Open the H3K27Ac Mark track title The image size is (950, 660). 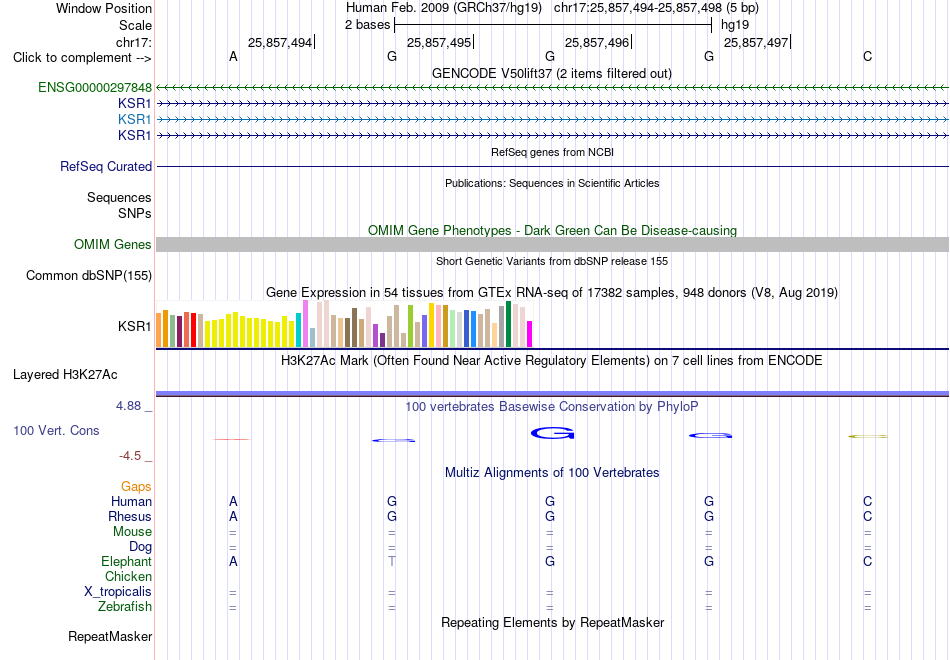point(551,361)
